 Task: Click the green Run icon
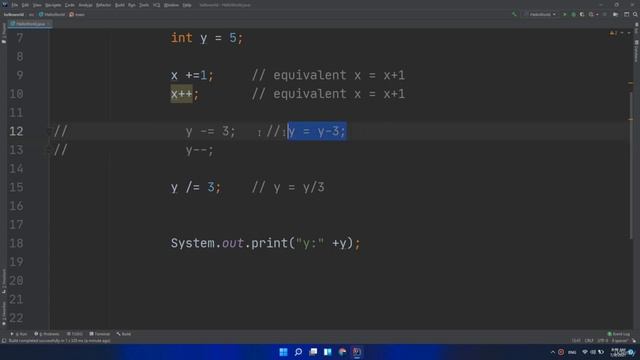[x=565, y=14]
